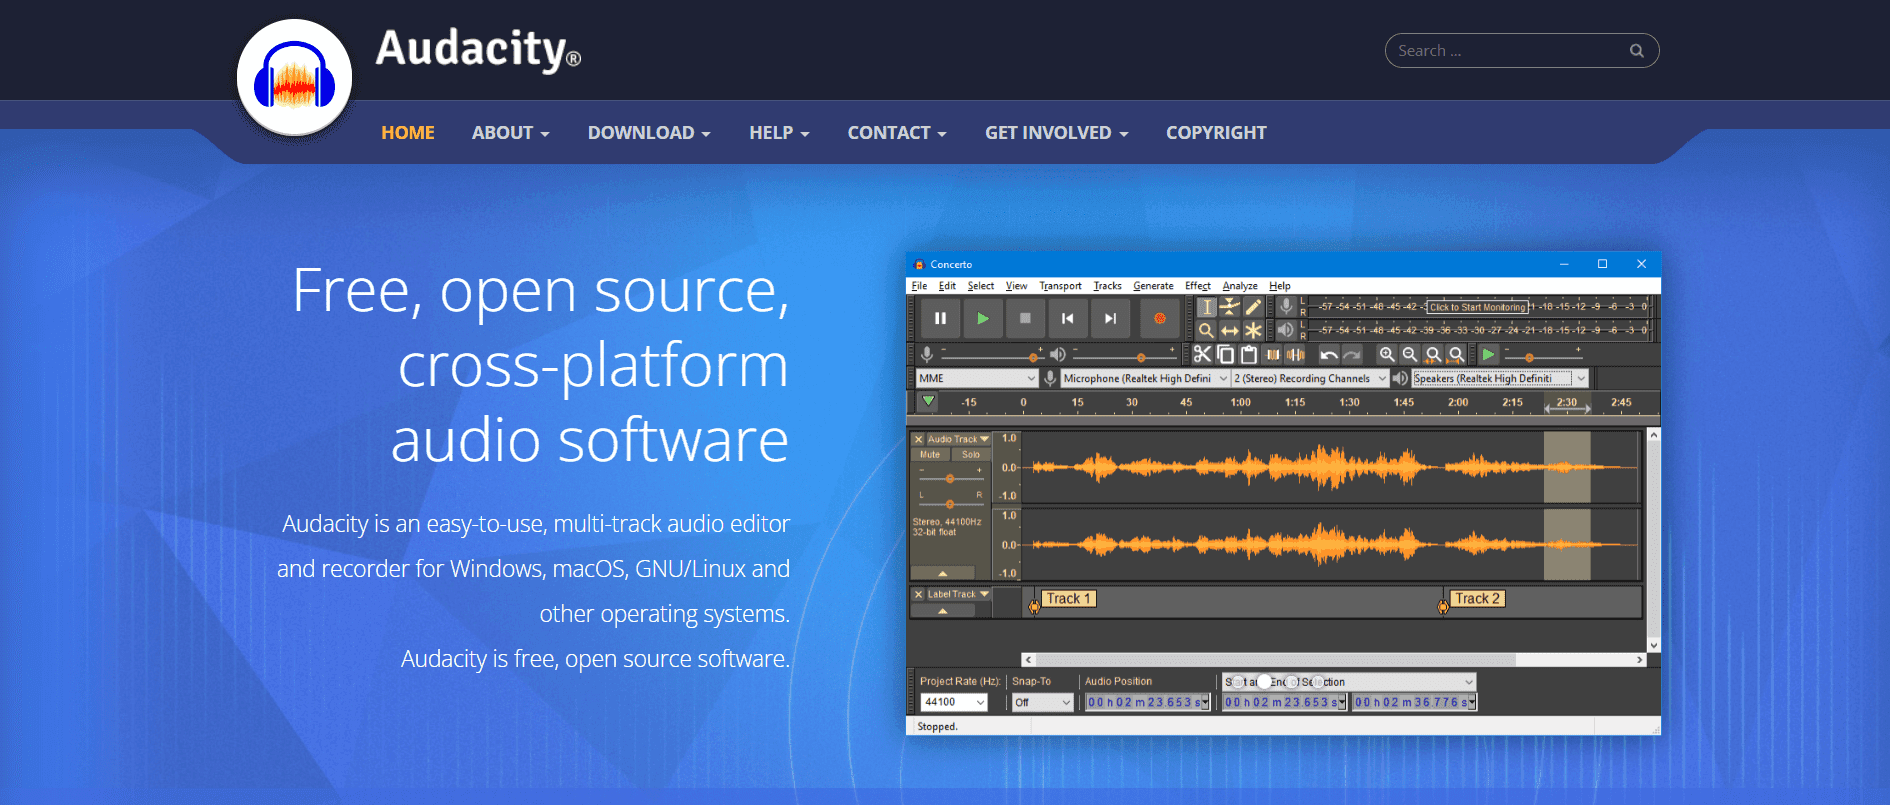Expand the HELP website menu
This screenshot has width=1890, height=805.
click(779, 133)
